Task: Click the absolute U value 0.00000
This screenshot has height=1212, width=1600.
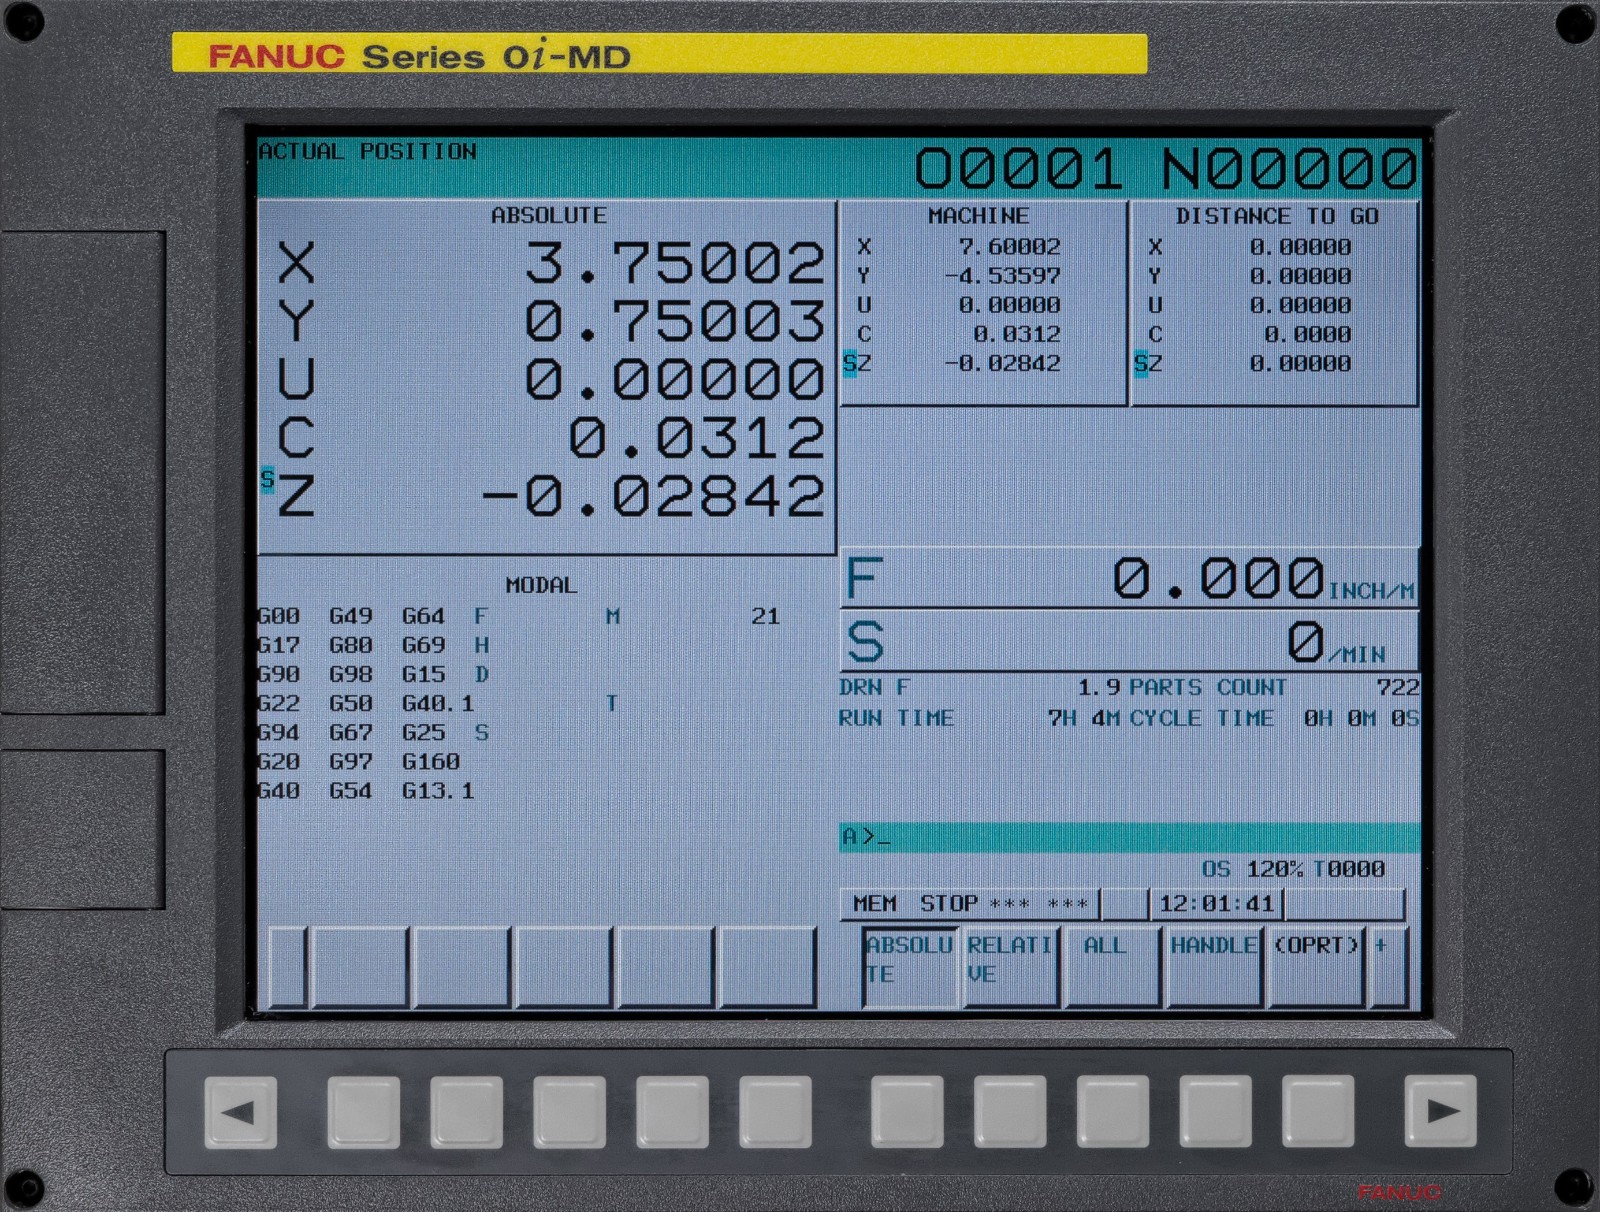Action: click(x=675, y=380)
